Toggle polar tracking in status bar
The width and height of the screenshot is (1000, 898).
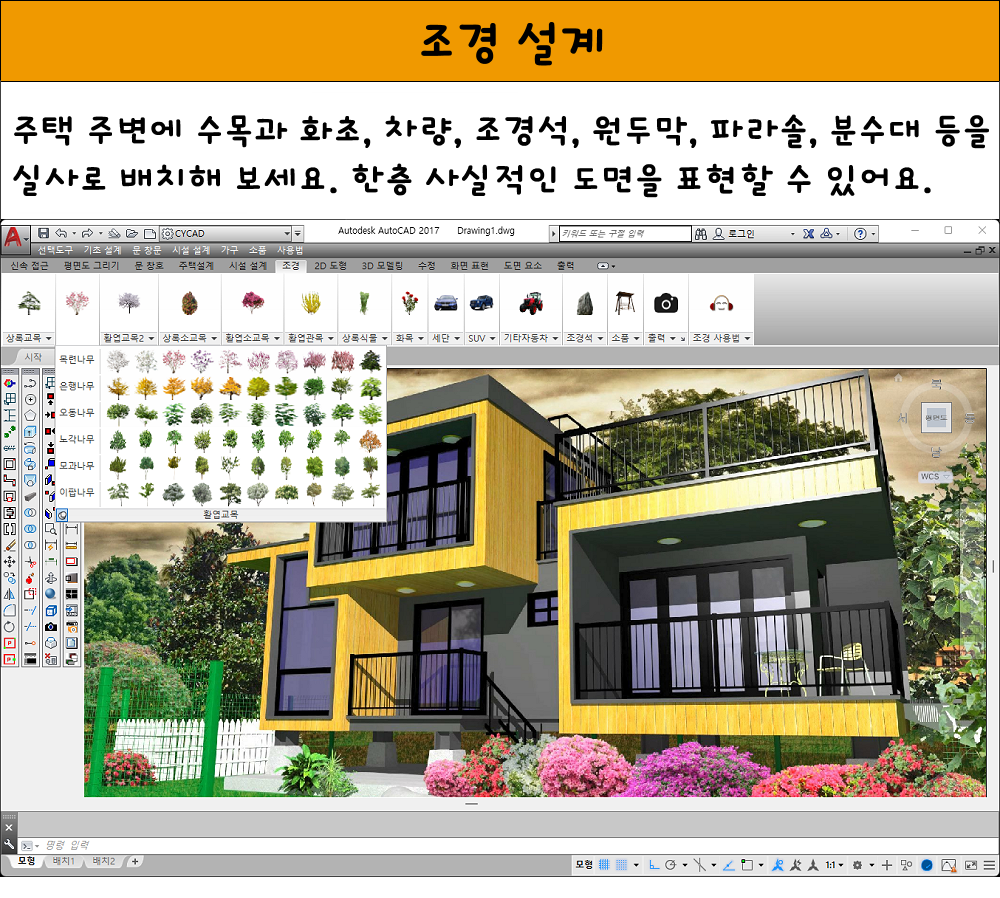click(670, 865)
